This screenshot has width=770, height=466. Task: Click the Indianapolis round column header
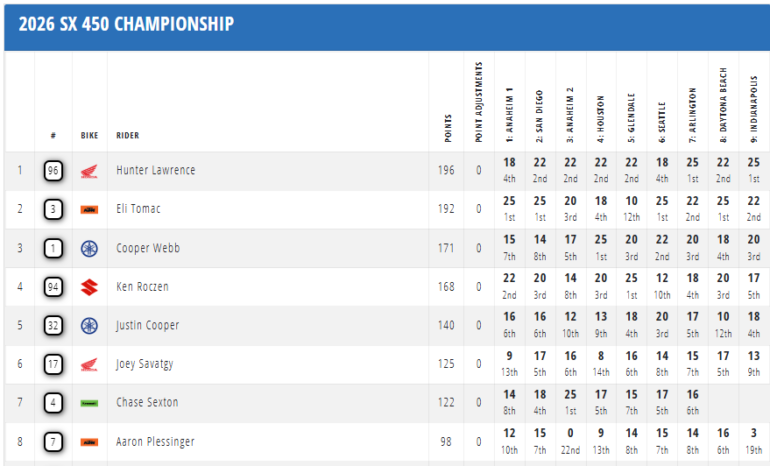pos(753,109)
